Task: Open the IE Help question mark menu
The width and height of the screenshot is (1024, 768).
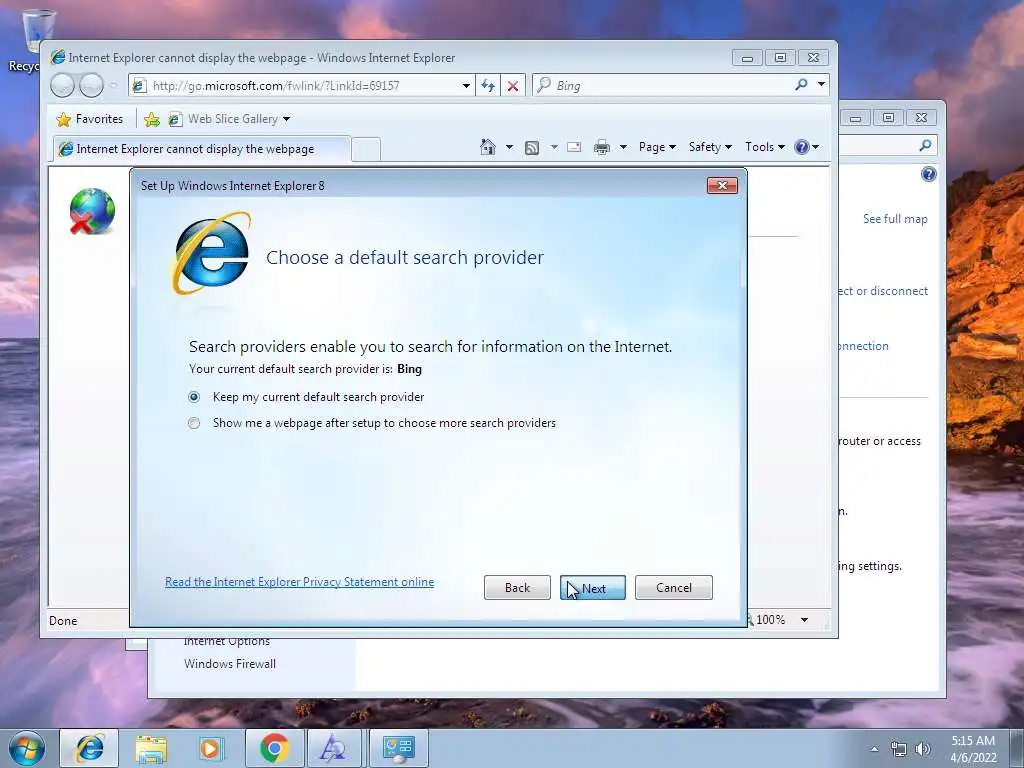Action: [807, 147]
